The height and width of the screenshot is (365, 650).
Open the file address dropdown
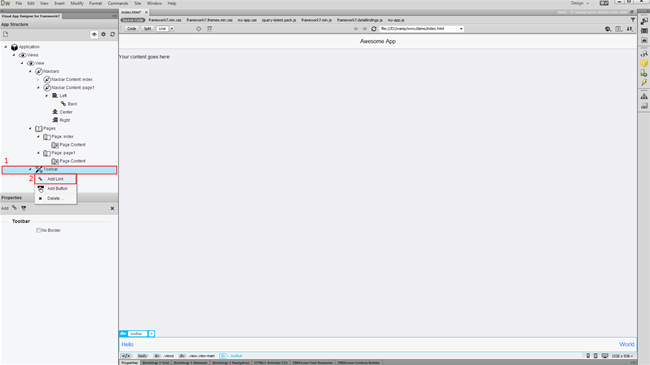(461, 29)
